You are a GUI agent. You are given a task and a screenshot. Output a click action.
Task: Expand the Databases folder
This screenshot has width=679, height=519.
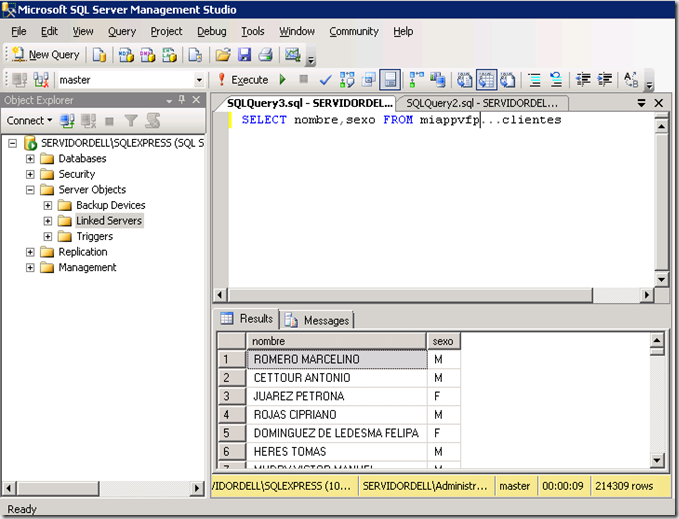(x=30, y=158)
